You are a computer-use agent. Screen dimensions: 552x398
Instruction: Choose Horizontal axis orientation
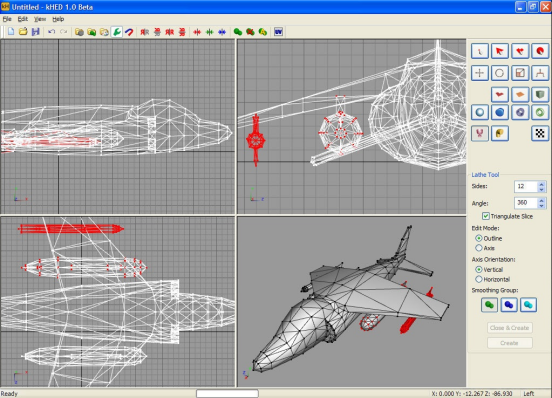coord(478,279)
